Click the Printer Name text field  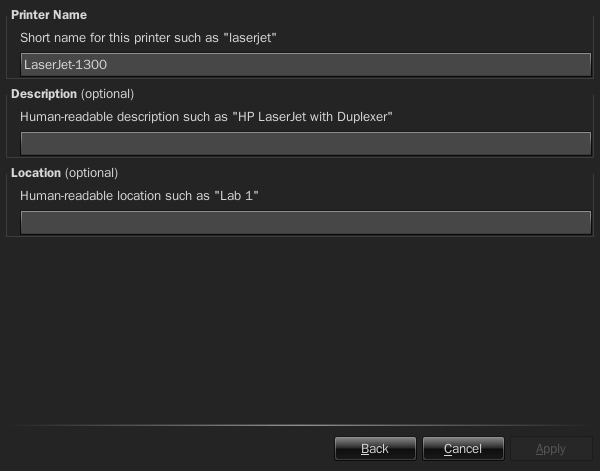pos(306,65)
